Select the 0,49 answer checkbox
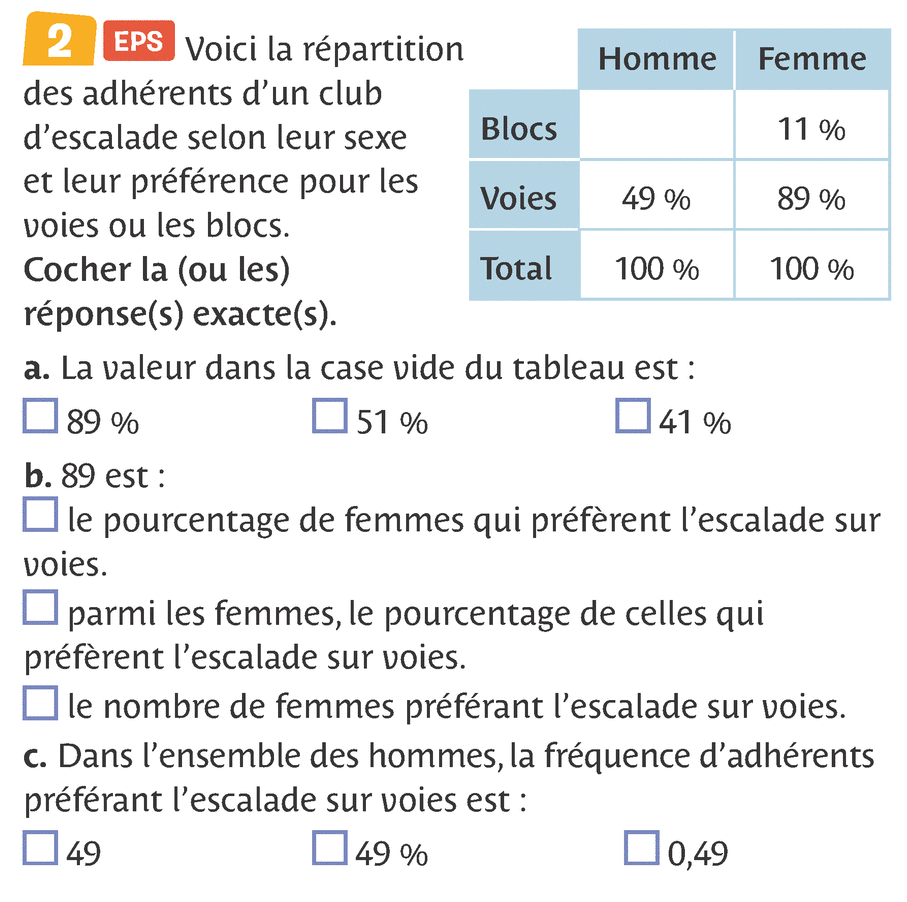 pos(641,848)
